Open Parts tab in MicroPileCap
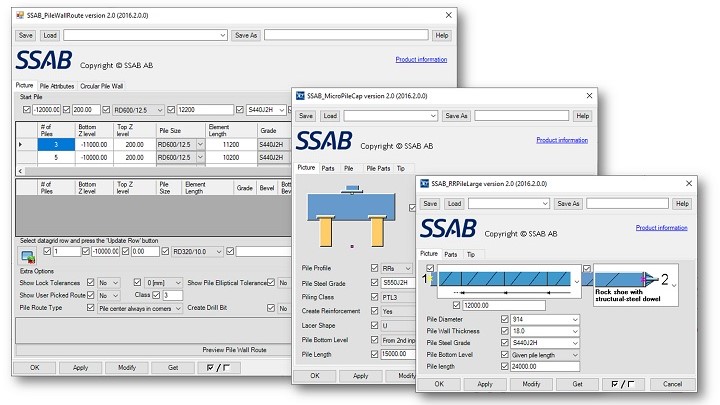Screen dimensions: 720x405 328,168
